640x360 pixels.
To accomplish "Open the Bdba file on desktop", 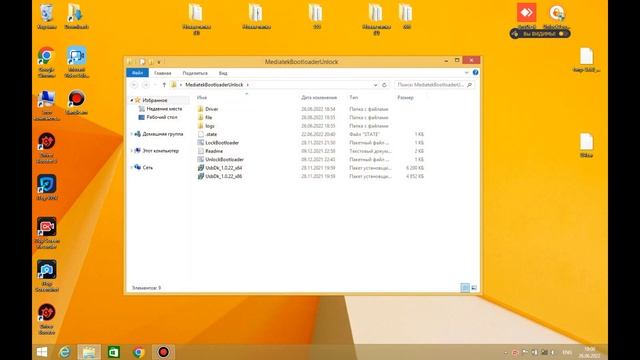I will pyautogui.click(x=587, y=145).
